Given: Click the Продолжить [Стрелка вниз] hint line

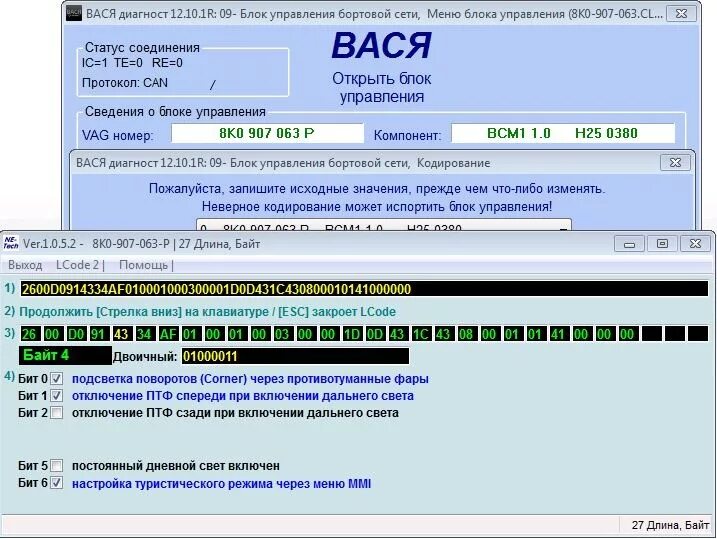Looking at the screenshot, I should coord(207,312).
